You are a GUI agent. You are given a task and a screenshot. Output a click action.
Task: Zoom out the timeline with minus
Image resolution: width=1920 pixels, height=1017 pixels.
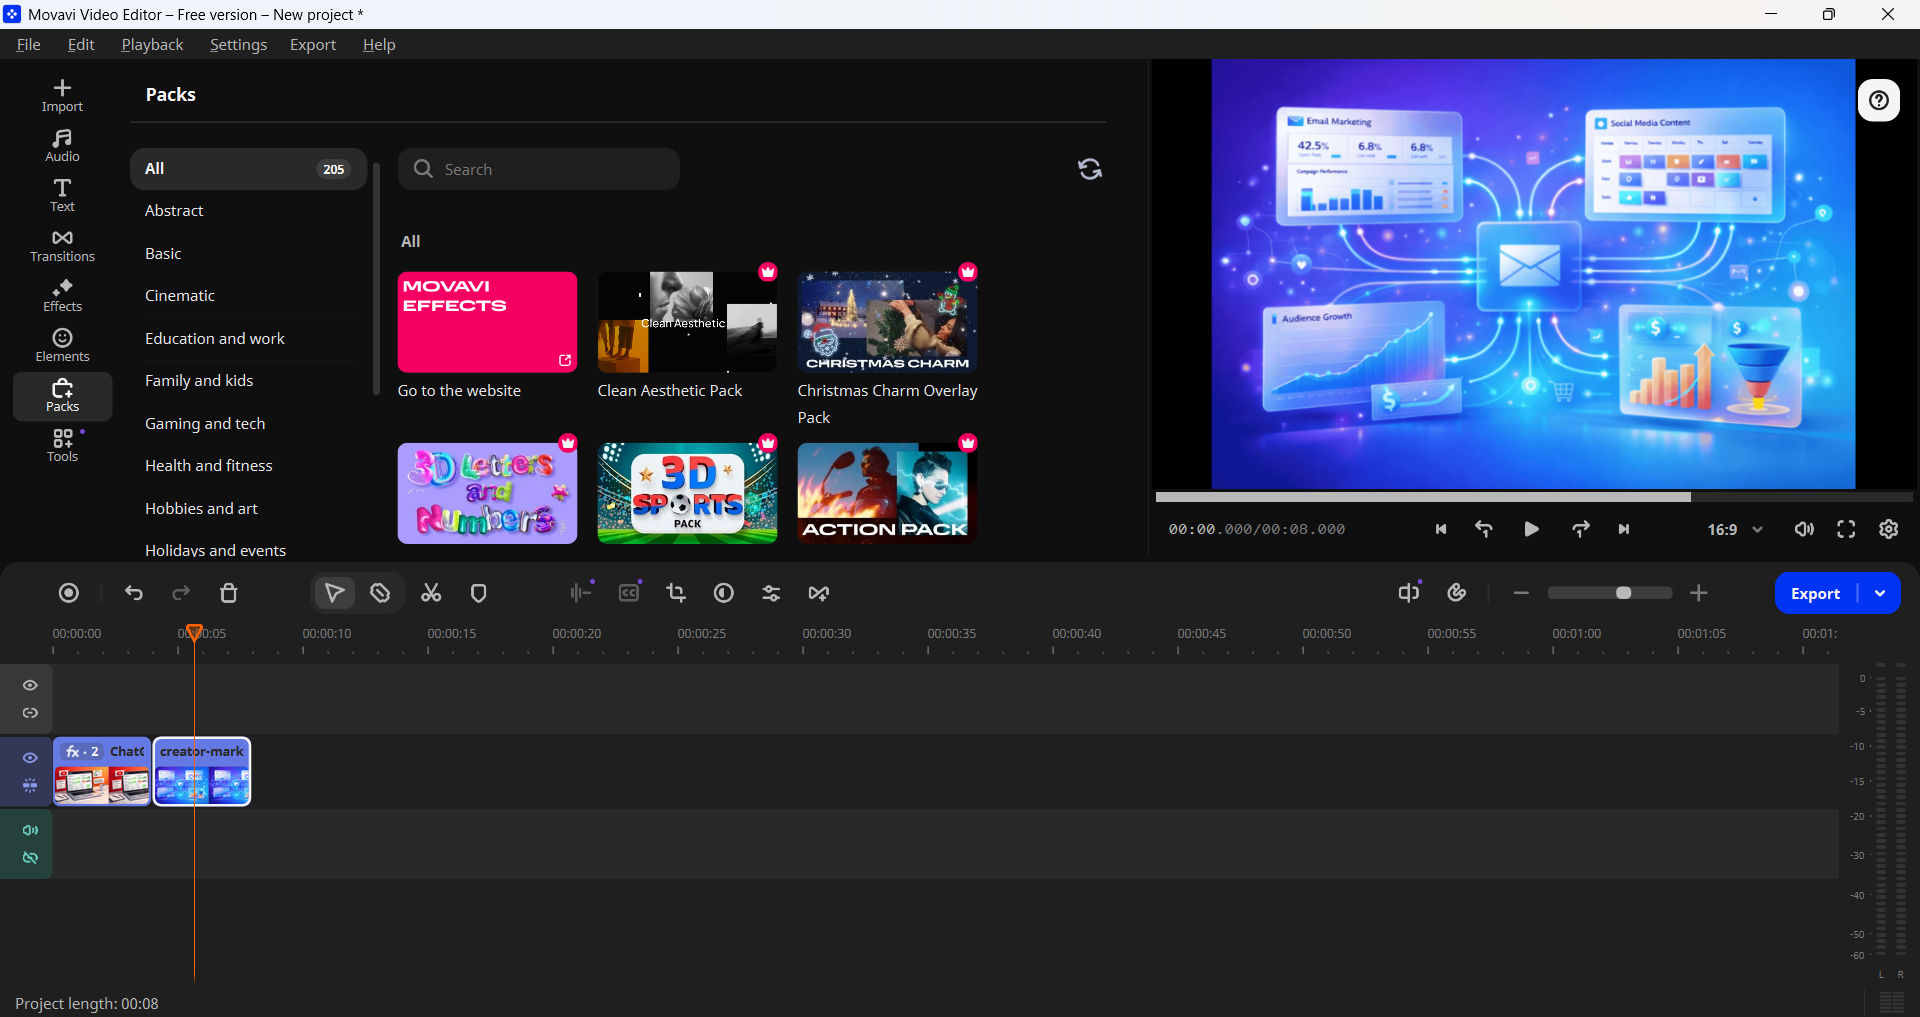click(1521, 593)
